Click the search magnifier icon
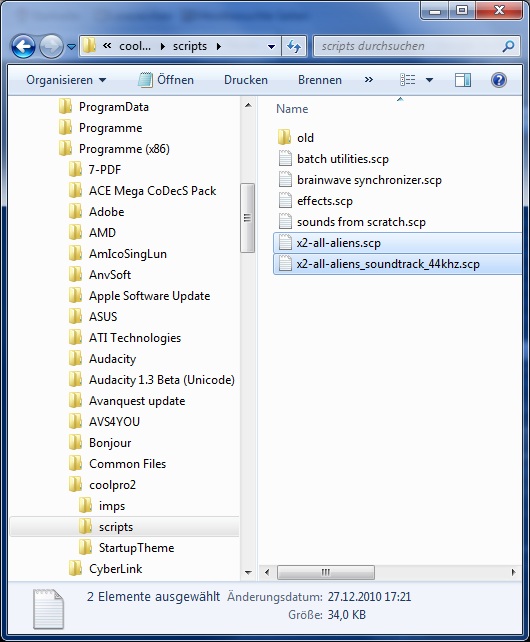 pos(508,46)
